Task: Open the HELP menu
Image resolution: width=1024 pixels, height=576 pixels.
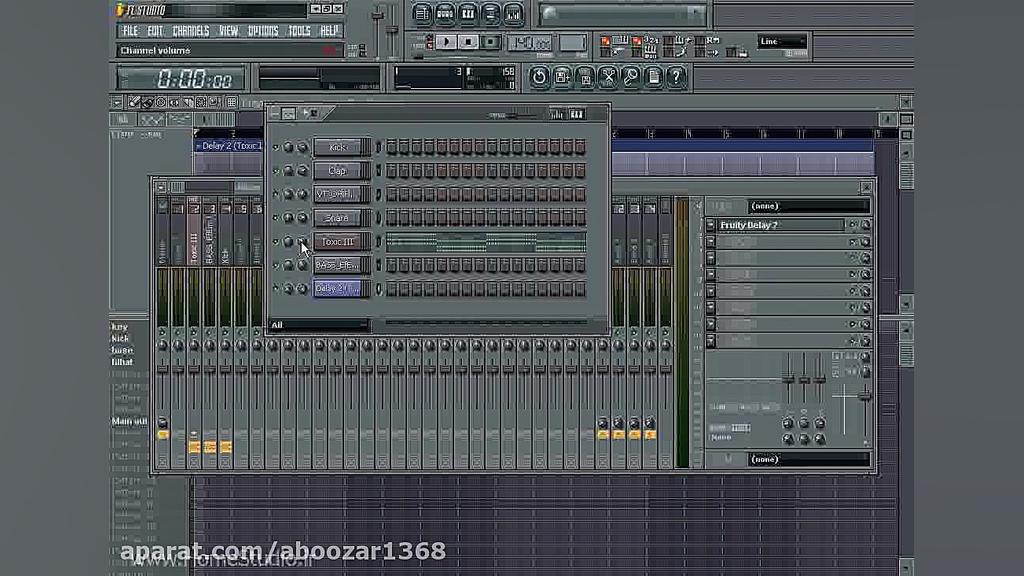Action: pyautogui.click(x=328, y=31)
